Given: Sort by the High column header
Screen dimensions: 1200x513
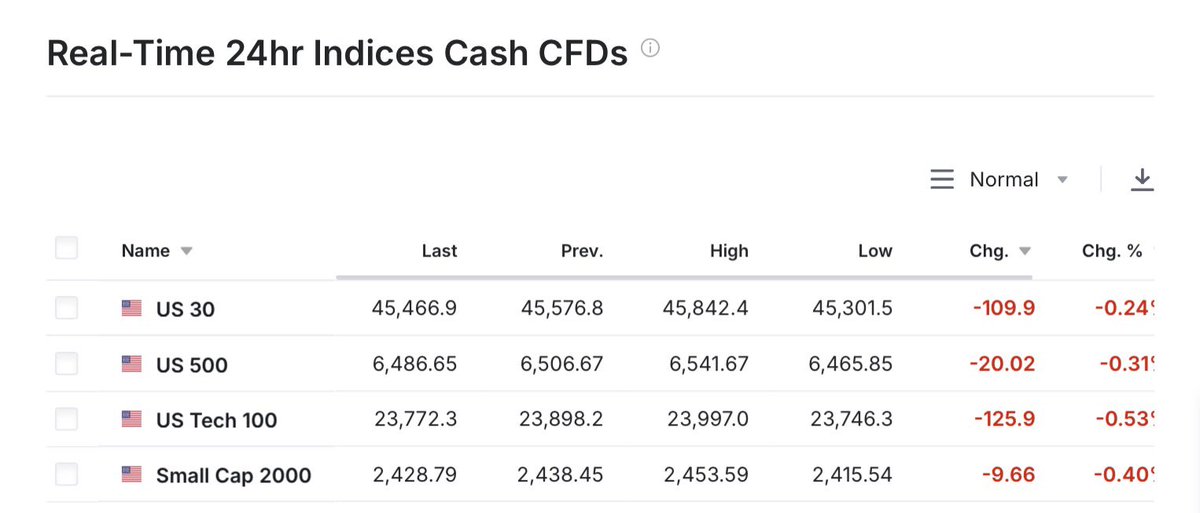Looking at the screenshot, I should coord(729,251).
